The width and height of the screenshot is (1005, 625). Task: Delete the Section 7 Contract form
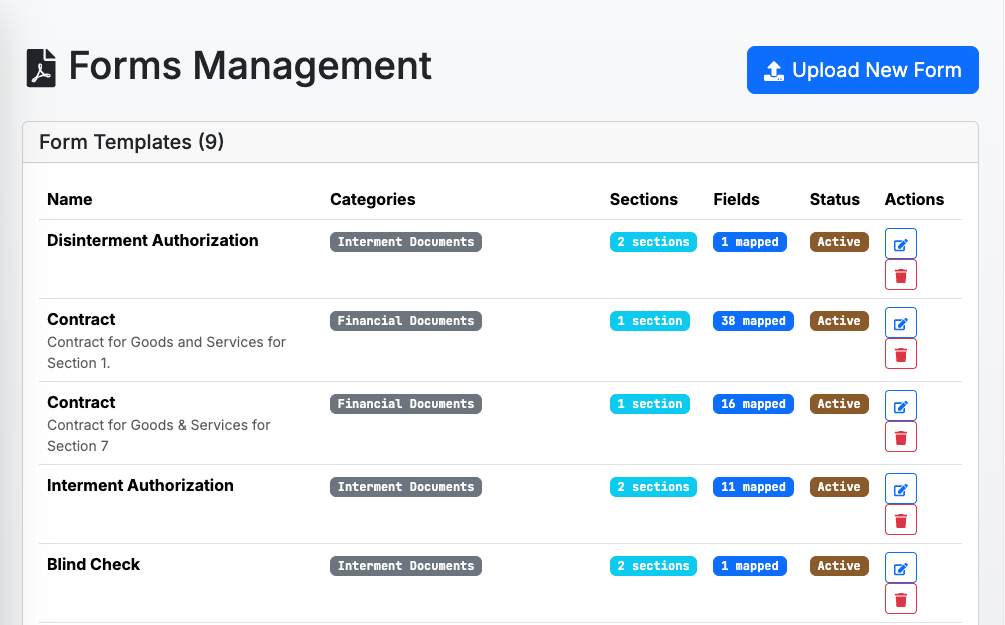point(900,436)
